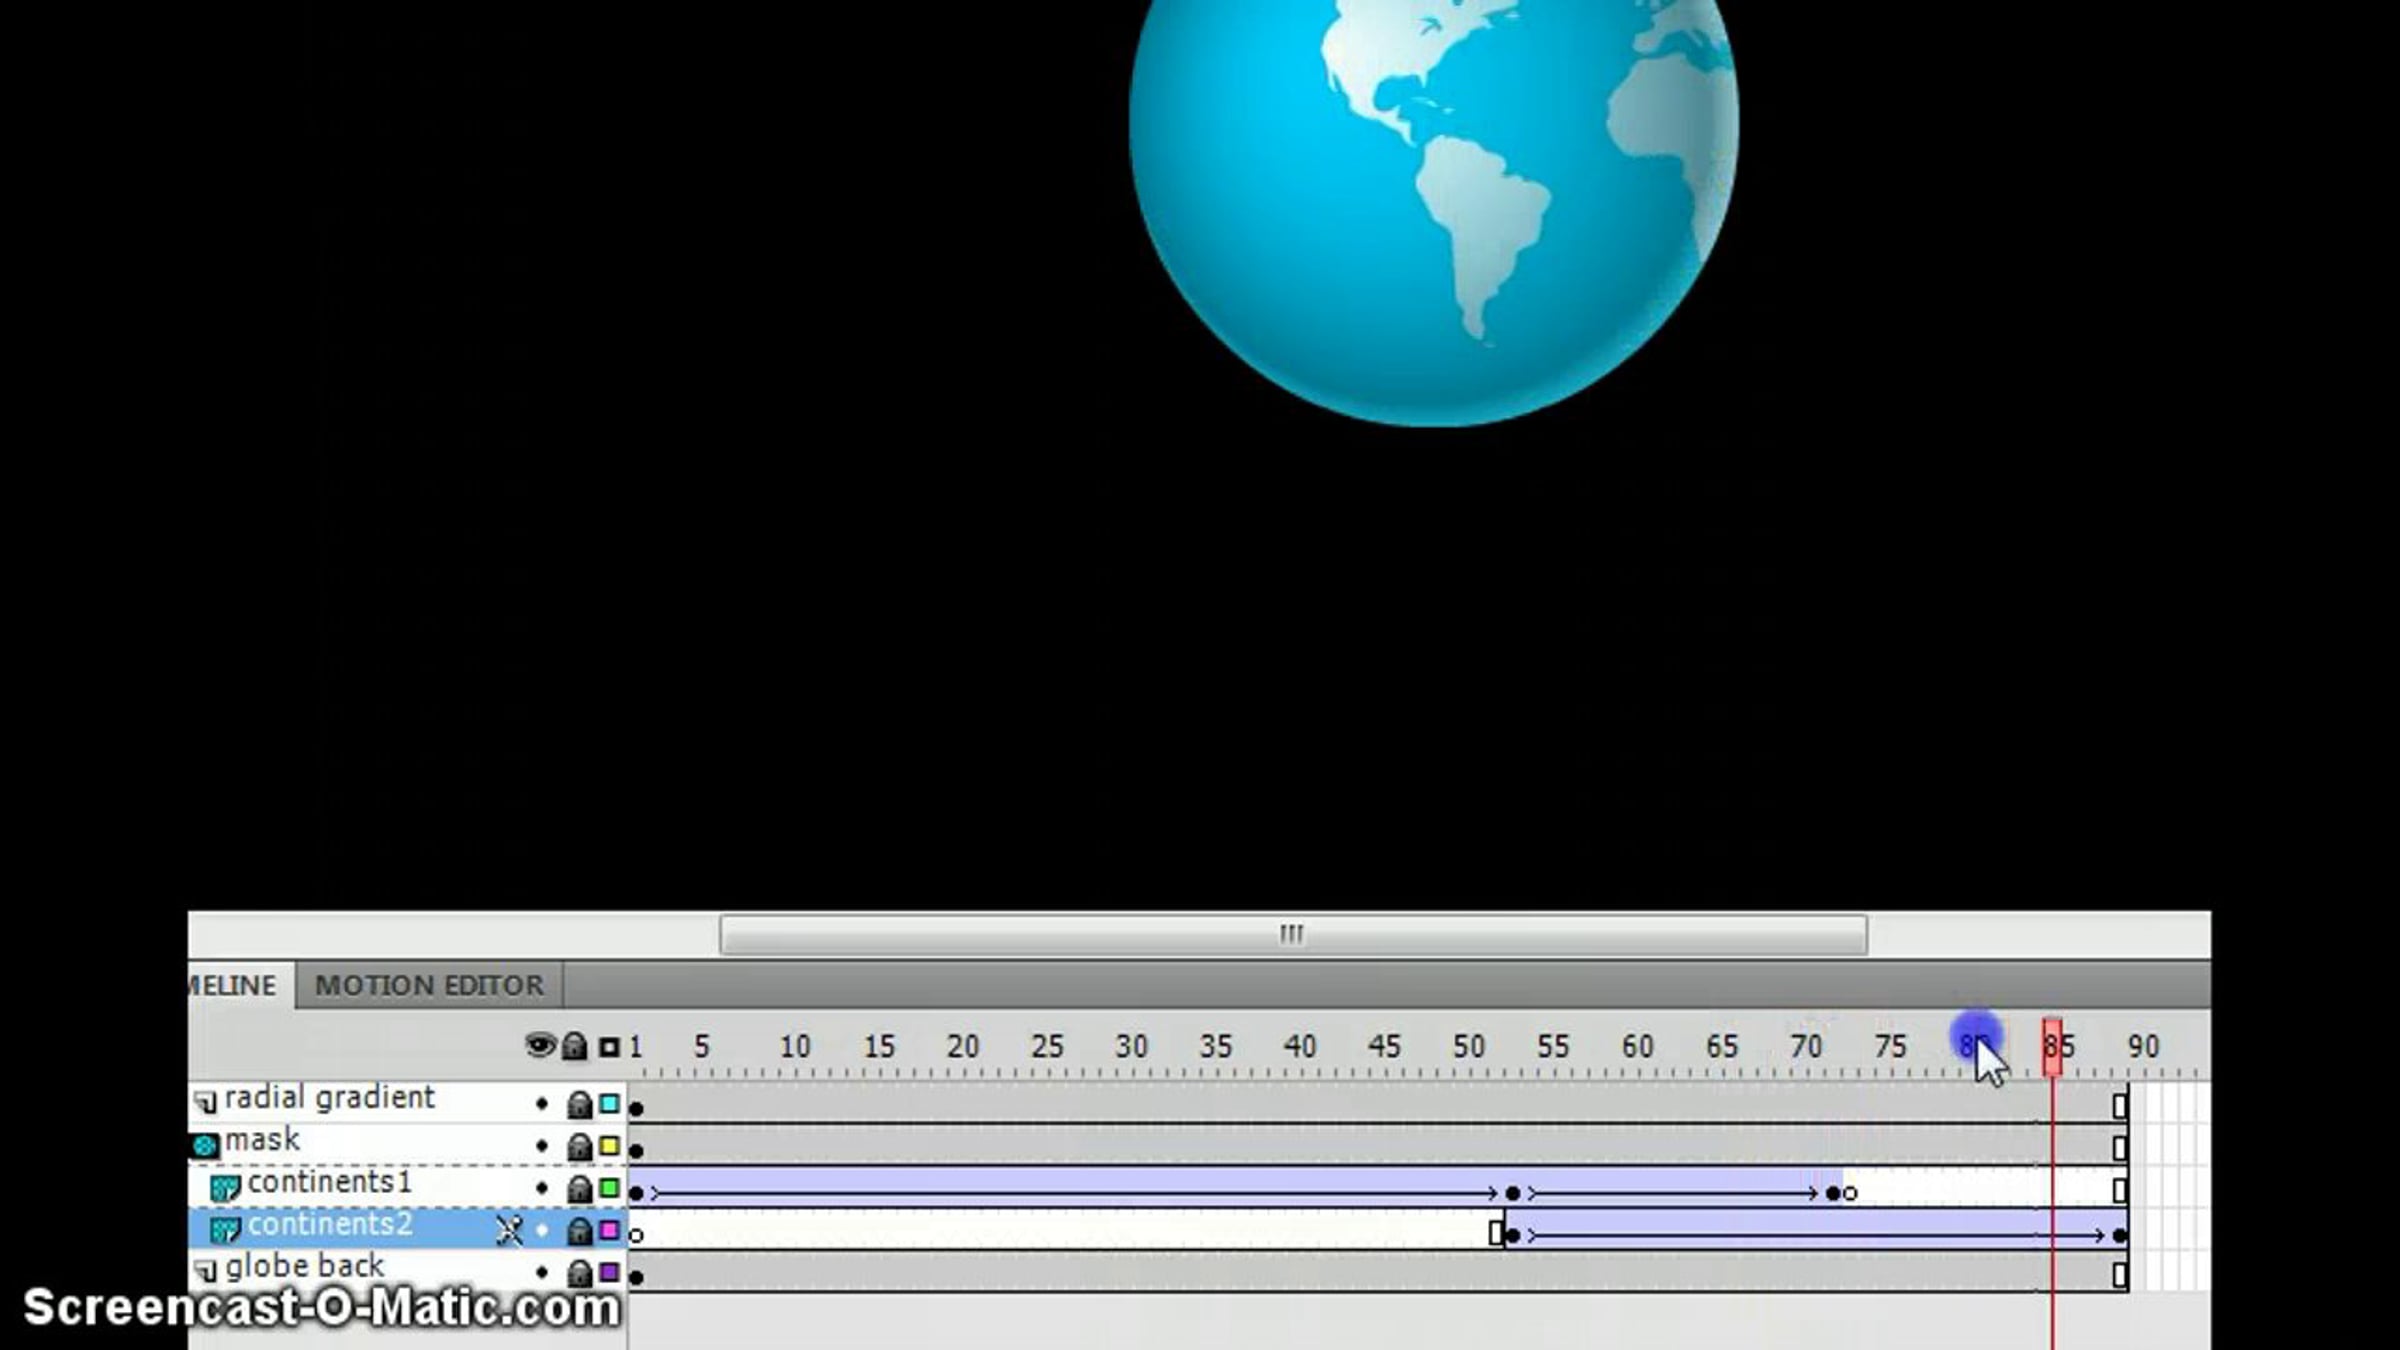Click the horizontal scrollbar thumb above timeline
Viewport: 2400px width, 1350px height.
1292,935
